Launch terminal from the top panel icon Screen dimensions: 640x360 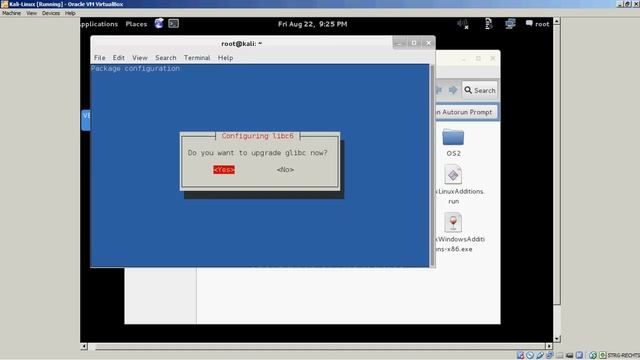click(x=173, y=24)
